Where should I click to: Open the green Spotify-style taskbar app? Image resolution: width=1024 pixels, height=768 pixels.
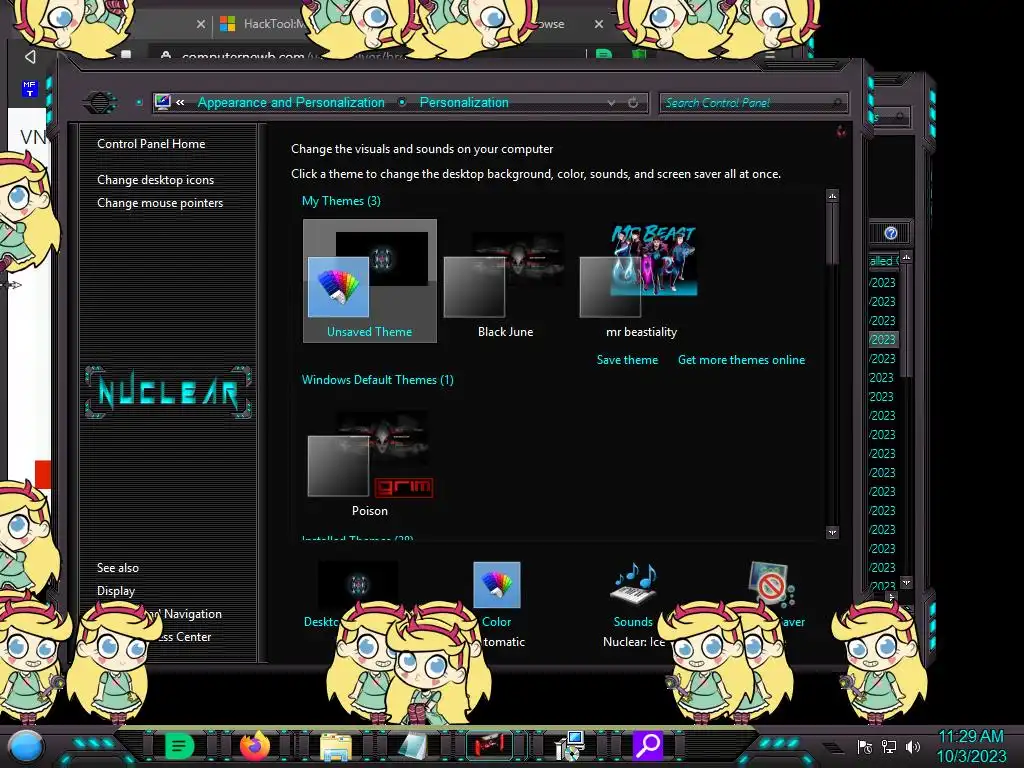(179, 746)
